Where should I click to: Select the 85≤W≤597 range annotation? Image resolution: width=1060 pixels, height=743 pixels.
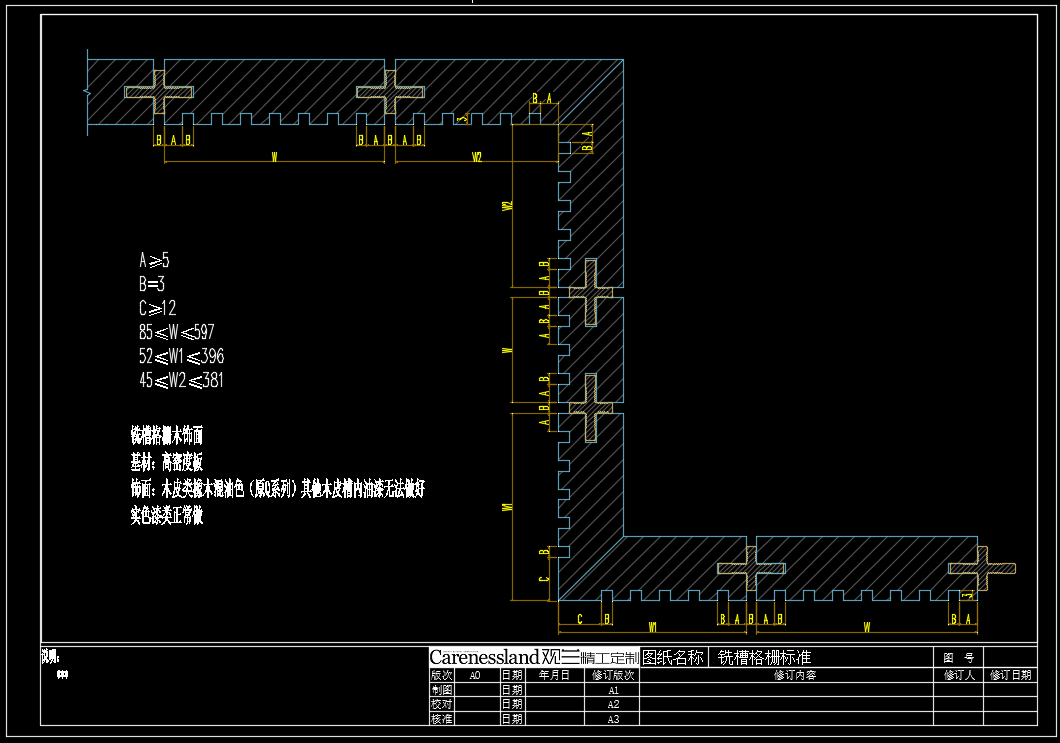[x=177, y=332]
